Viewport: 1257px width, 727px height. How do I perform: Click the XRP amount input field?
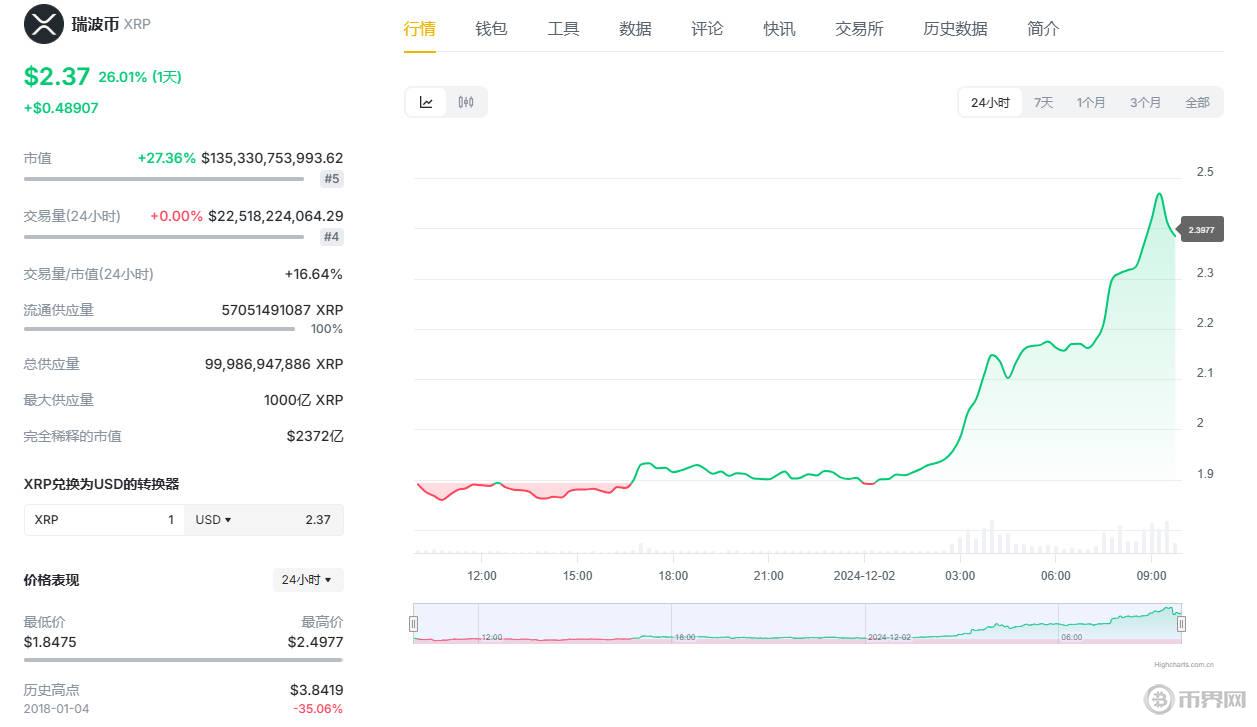104,520
